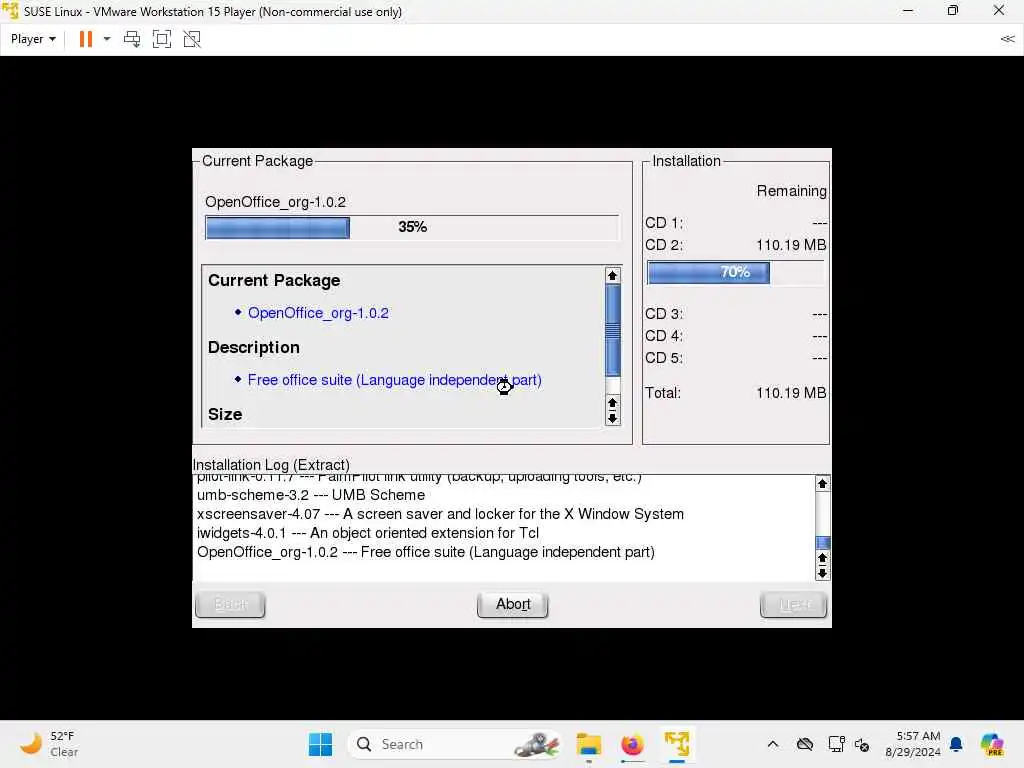This screenshot has height=768, width=1024.
Task: Click the VMware window title icon
Action: pyautogui.click(x=10, y=11)
